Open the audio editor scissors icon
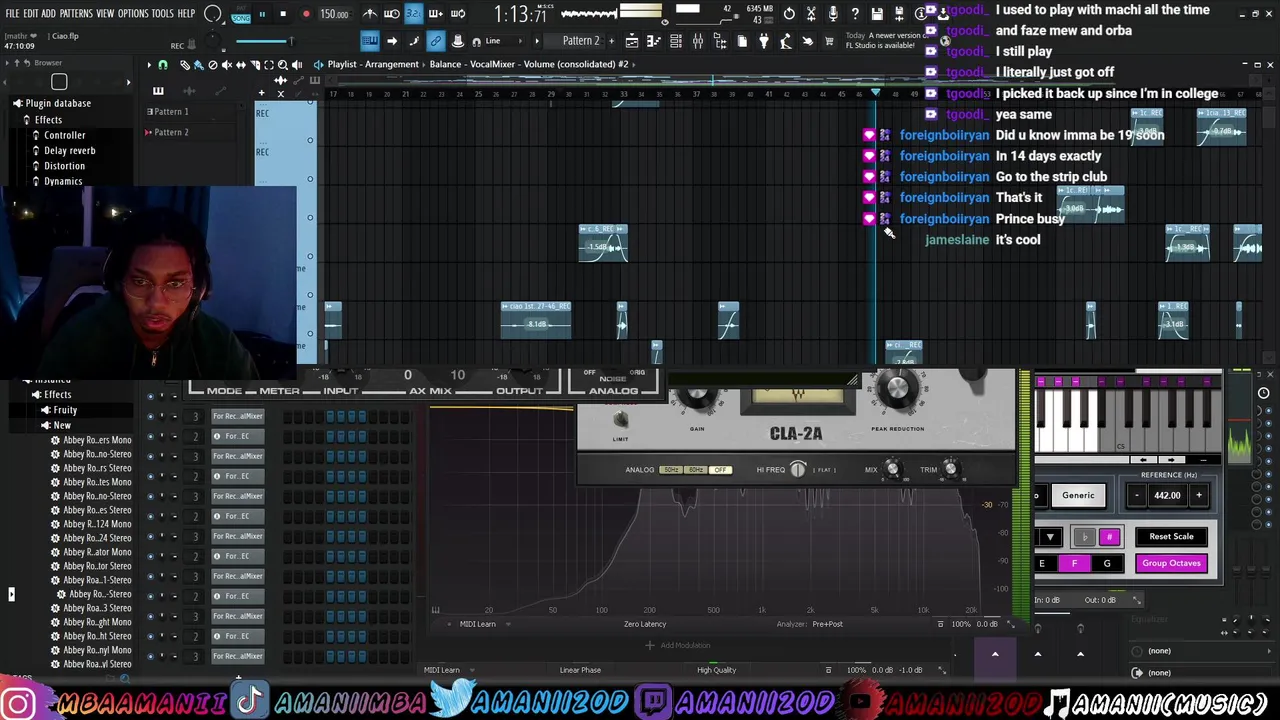 point(811,14)
